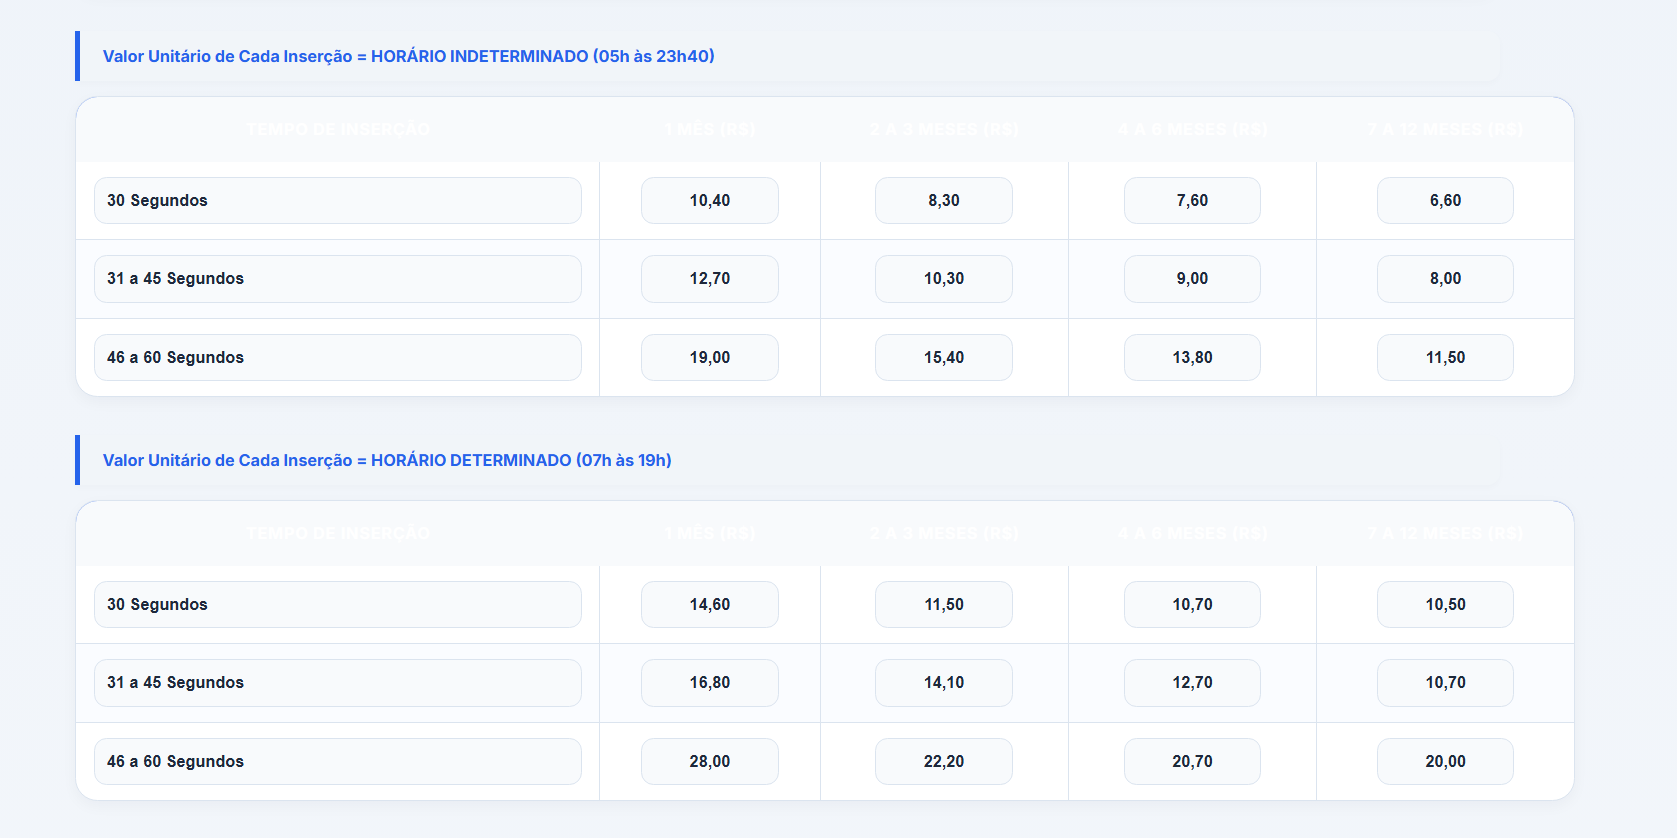Viewport: 1677px width, 838px height.
Task: Click the HORÁRIO DETERMINADO (07h às 19h) heading
Action: tap(387, 460)
